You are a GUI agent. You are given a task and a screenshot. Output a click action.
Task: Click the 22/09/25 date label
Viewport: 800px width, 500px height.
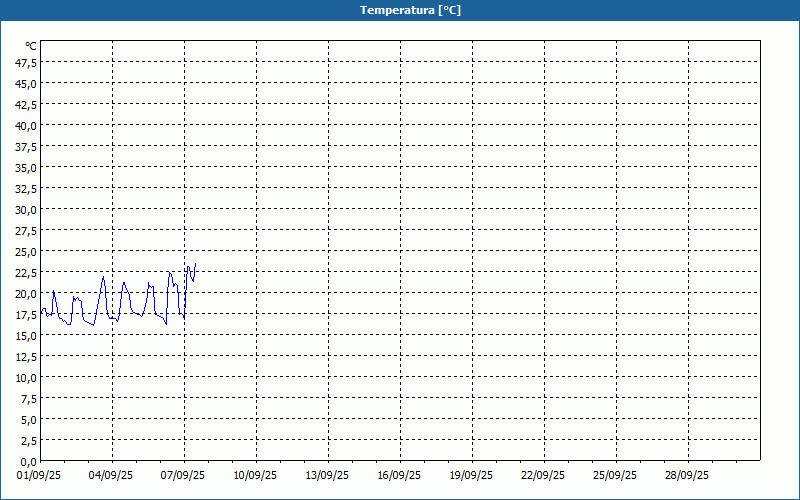[x=543, y=476]
